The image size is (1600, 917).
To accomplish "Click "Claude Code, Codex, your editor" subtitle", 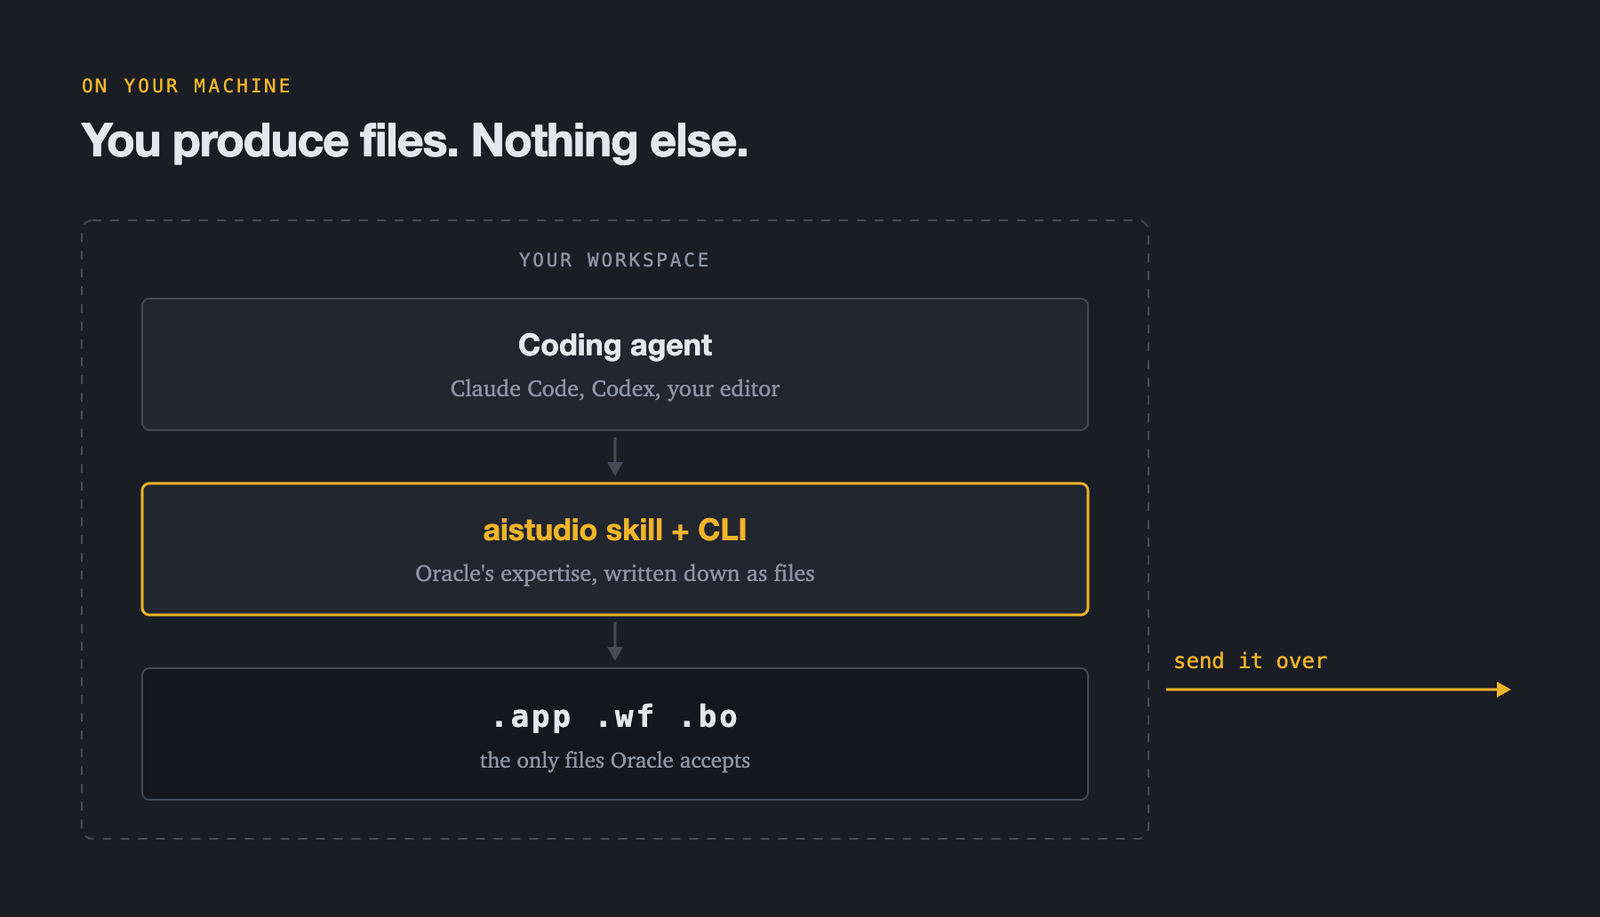I will (x=615, y=388).
